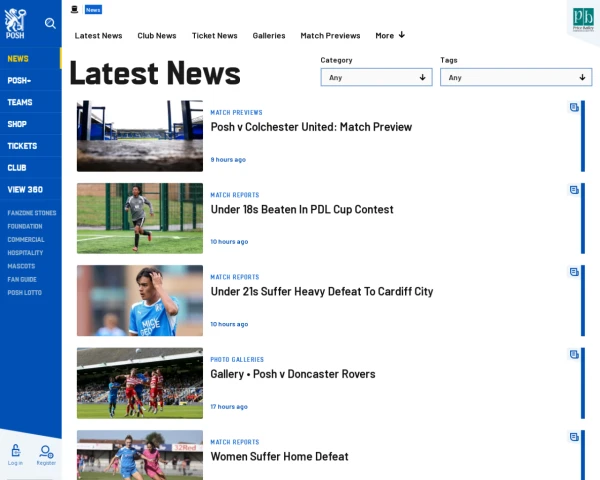
Task: Click Doncaster Rovers match gallery thumbnail
Action: [x=140, y=383]
